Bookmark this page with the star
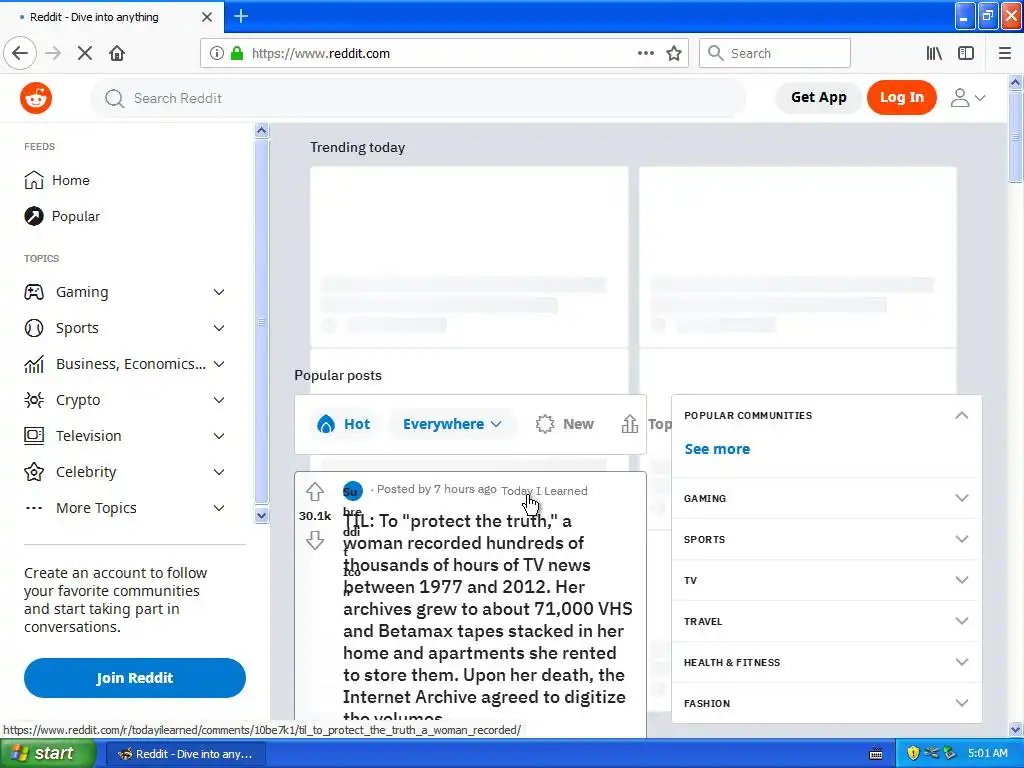The width and height of the screenshot is (1024, 768). click(674, 53)
